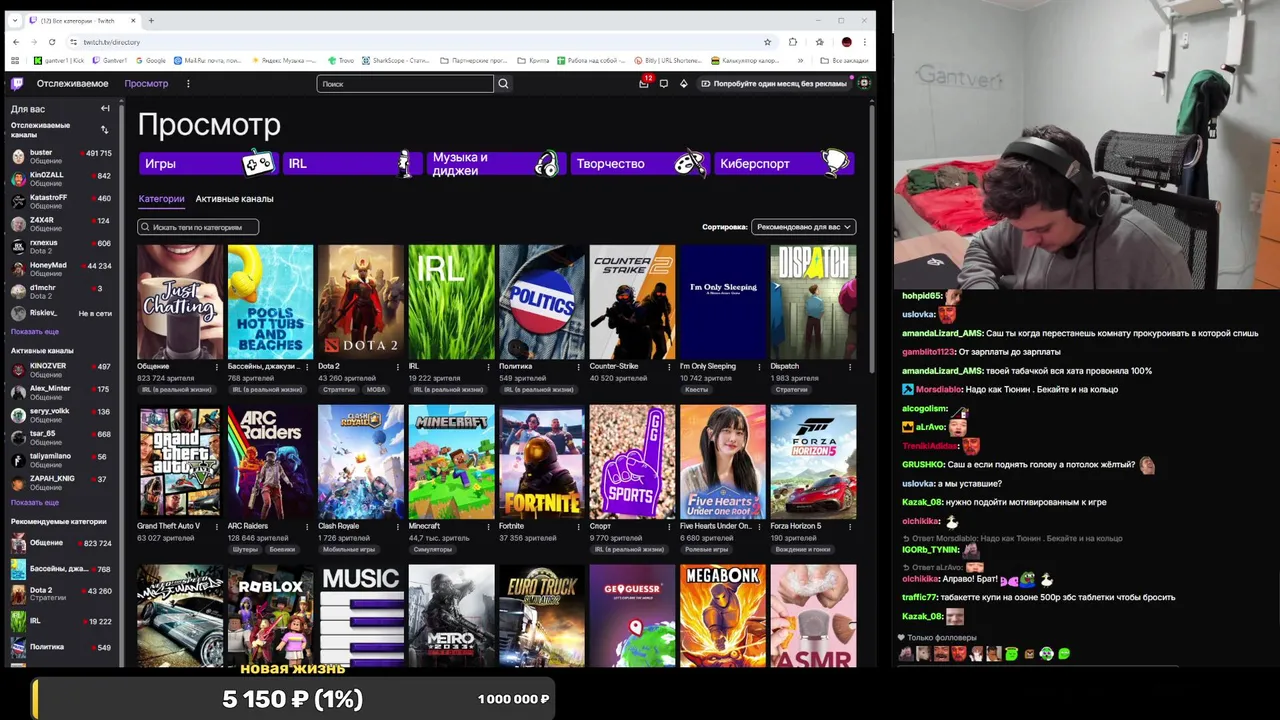Click the Киберспорт category banner
1280x720 pixels.
click(x=784, y=164)
